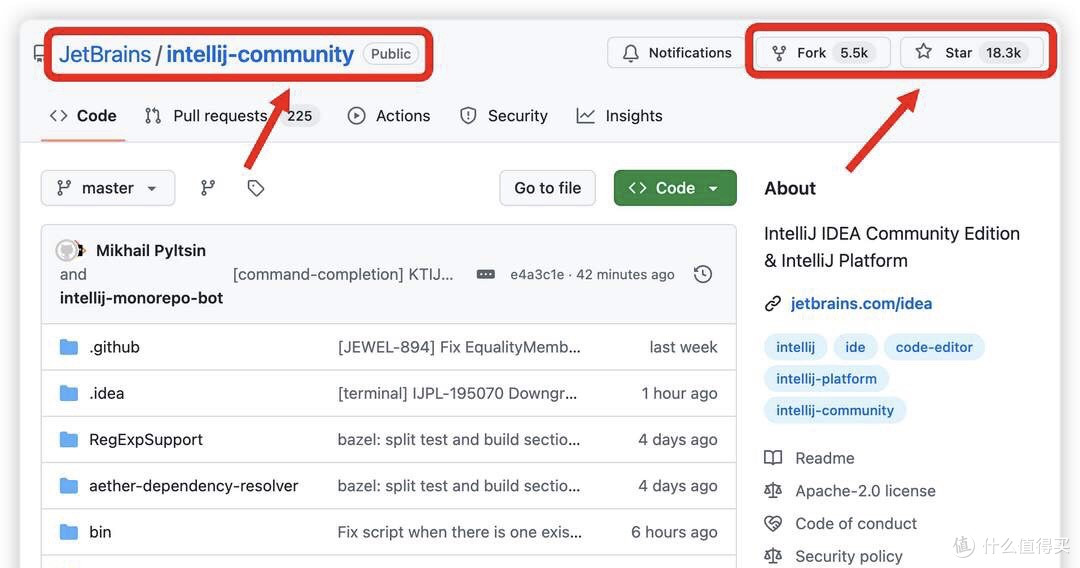Open Apache-2.0 license scale icon link
Image resolution: width=1080 pixels, height=568 pixels.
[773, 491]
